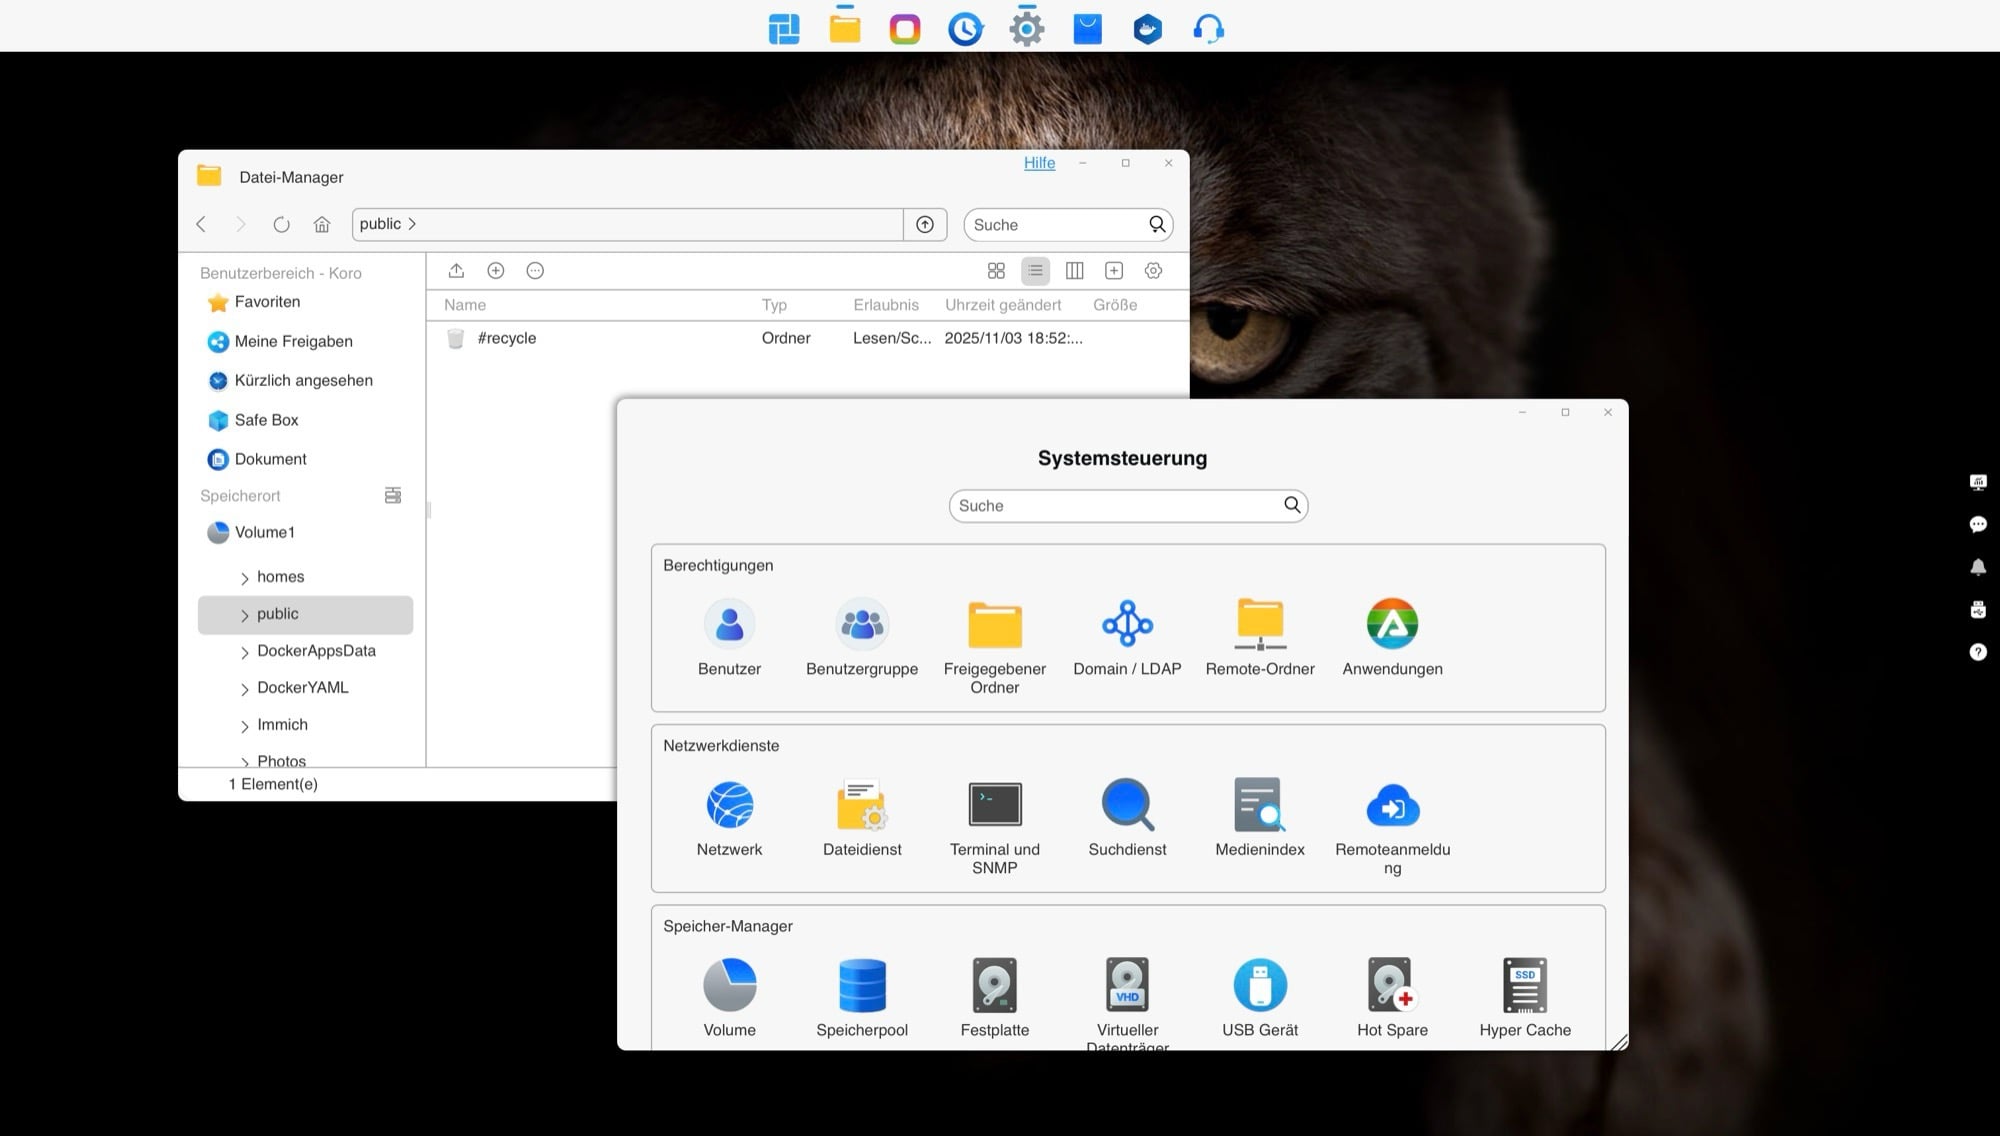Click the refresh icon in Datei-Manager

tap(281, 225)
